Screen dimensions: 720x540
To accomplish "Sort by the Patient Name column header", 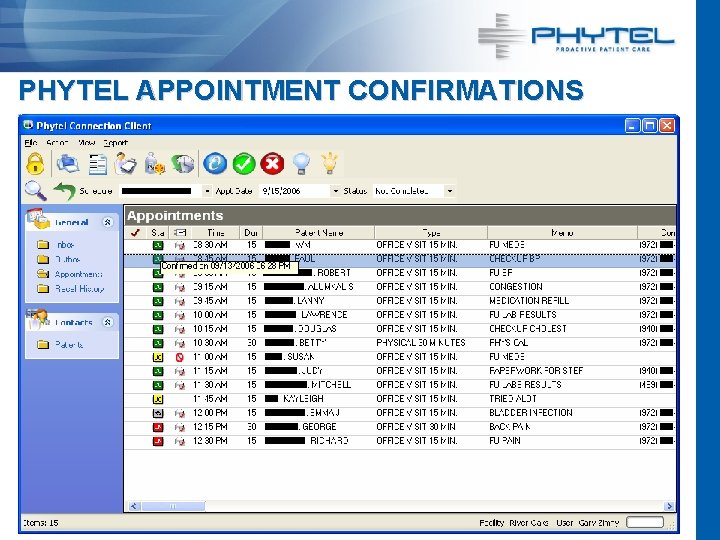I will pos(319,233).
